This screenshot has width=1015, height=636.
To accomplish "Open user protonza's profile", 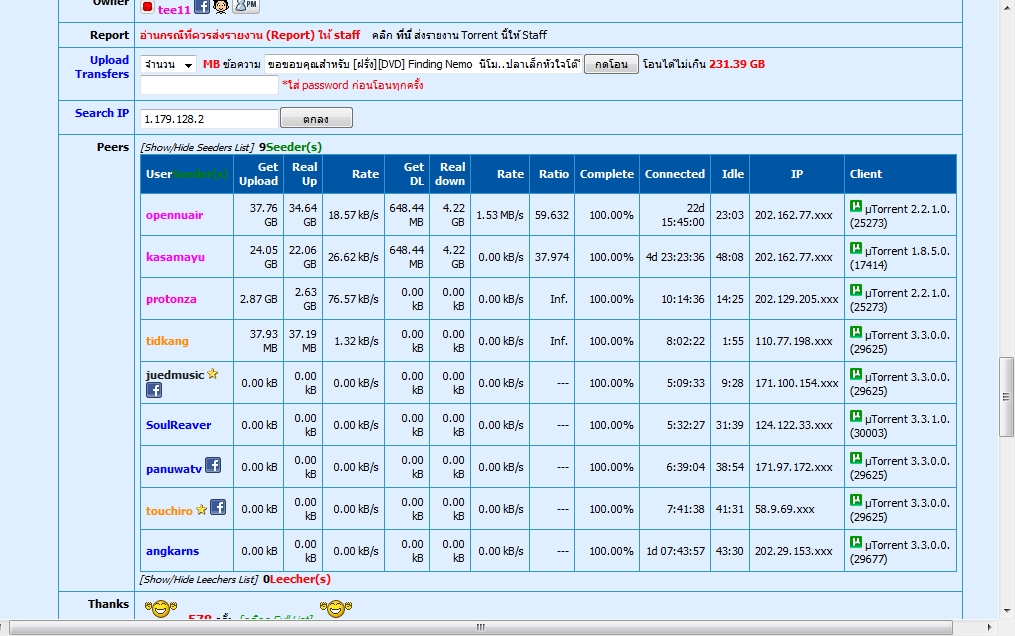I will point(171,299).
